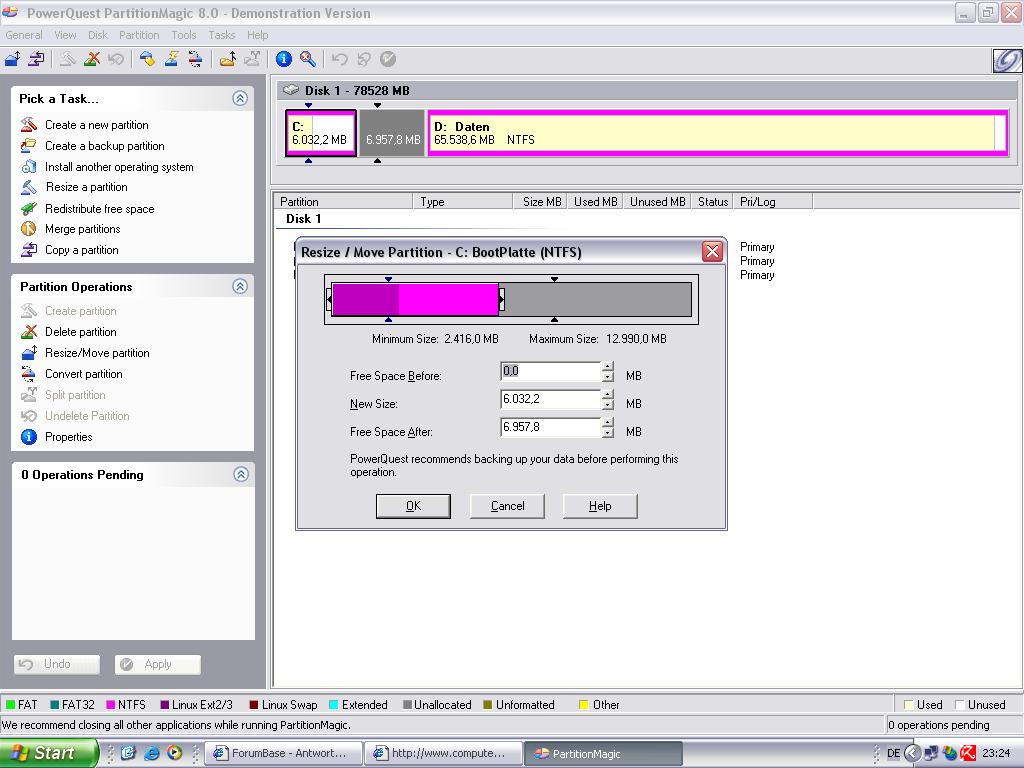
Task: Increase New Size with up spinner arrow
Action: pos(608,395)
